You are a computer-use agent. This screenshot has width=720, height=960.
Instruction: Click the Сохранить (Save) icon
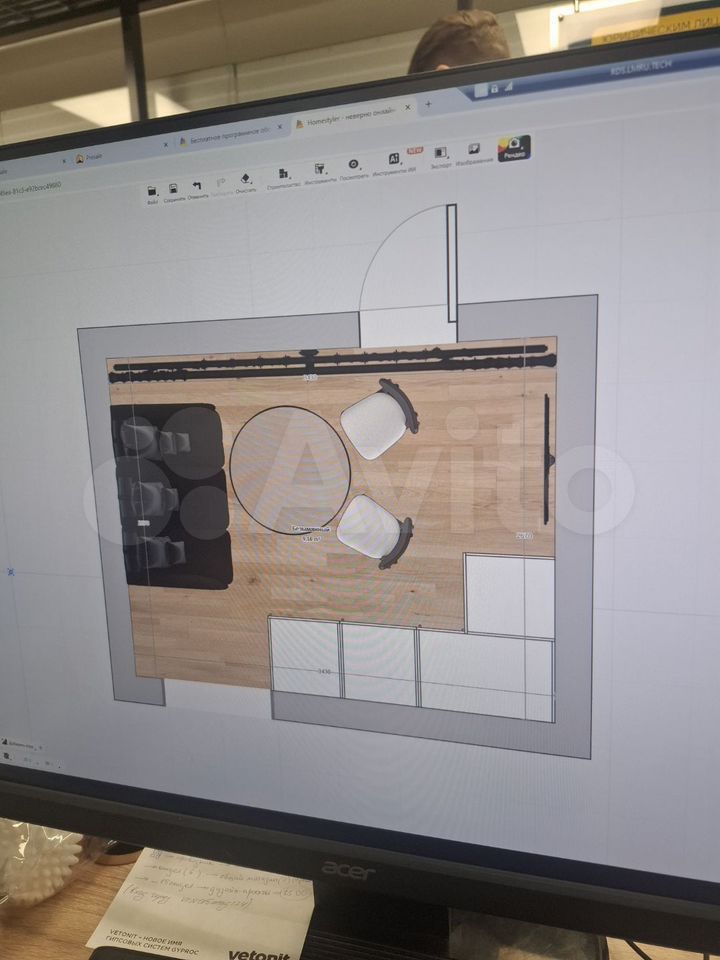tap(174, 188)
